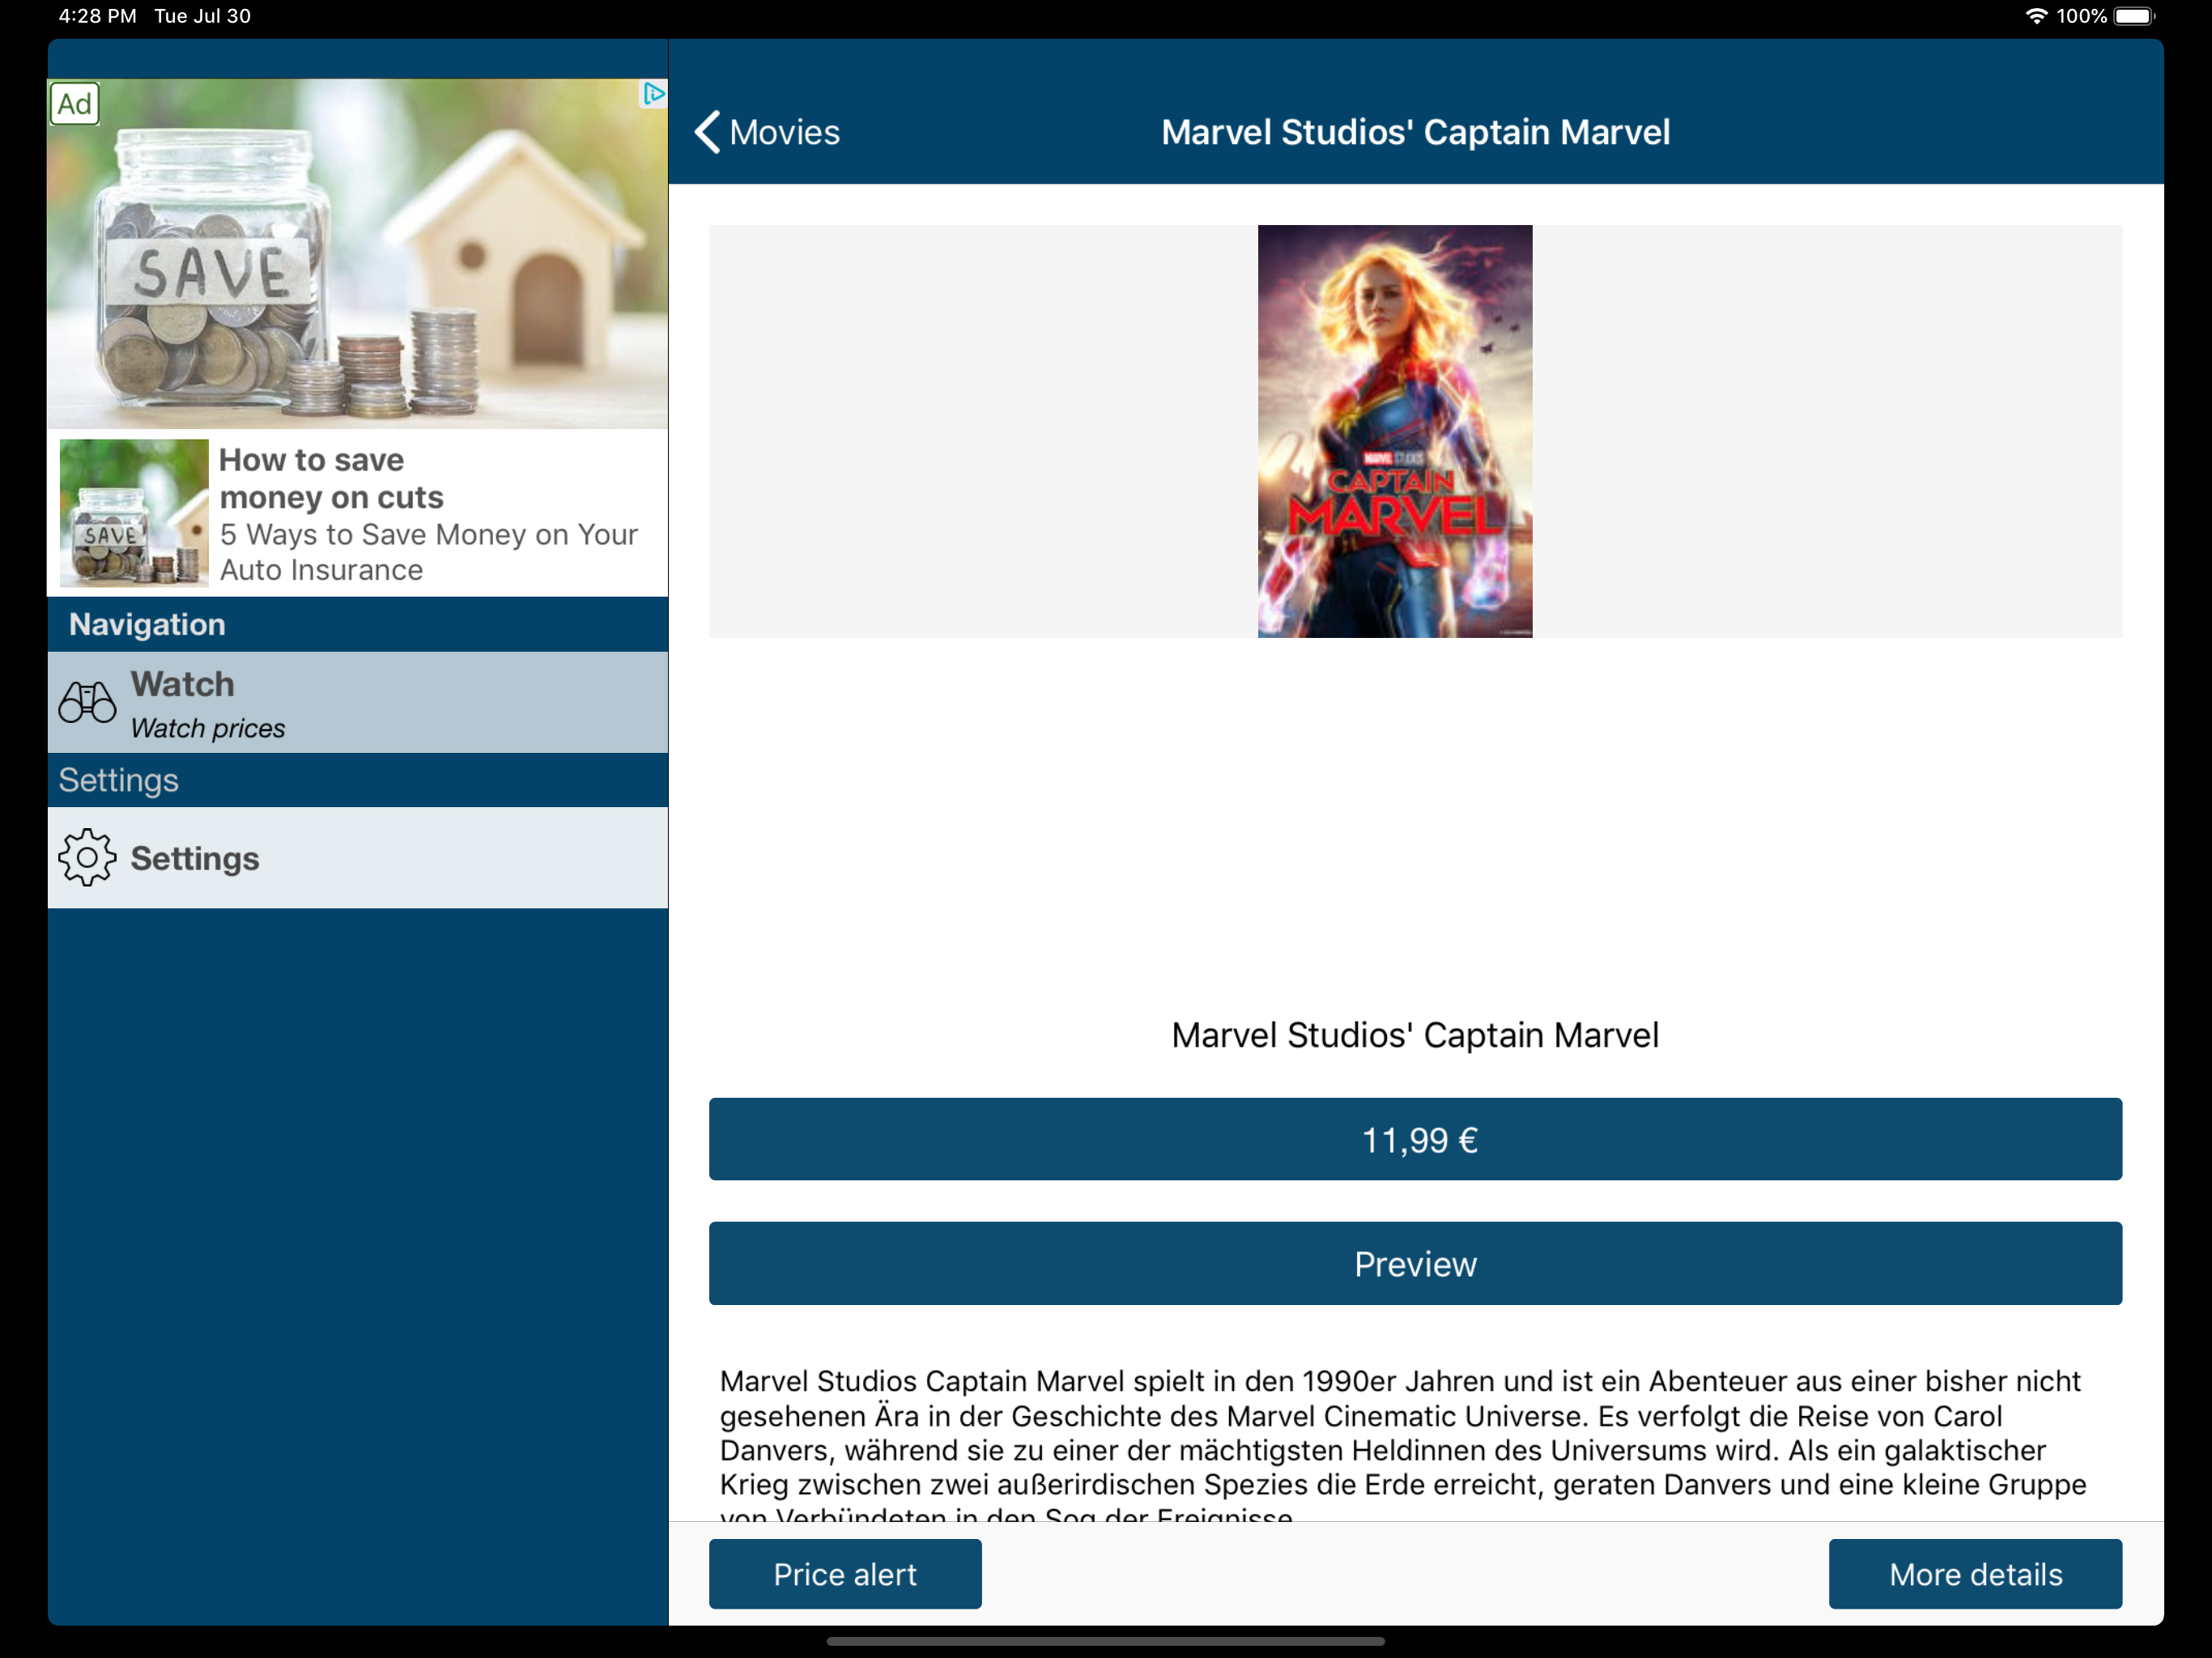The height and width of the screenshot is (1658, 2212).
Task: Tap the back chevron arrow icon
Action: (707, 132)
